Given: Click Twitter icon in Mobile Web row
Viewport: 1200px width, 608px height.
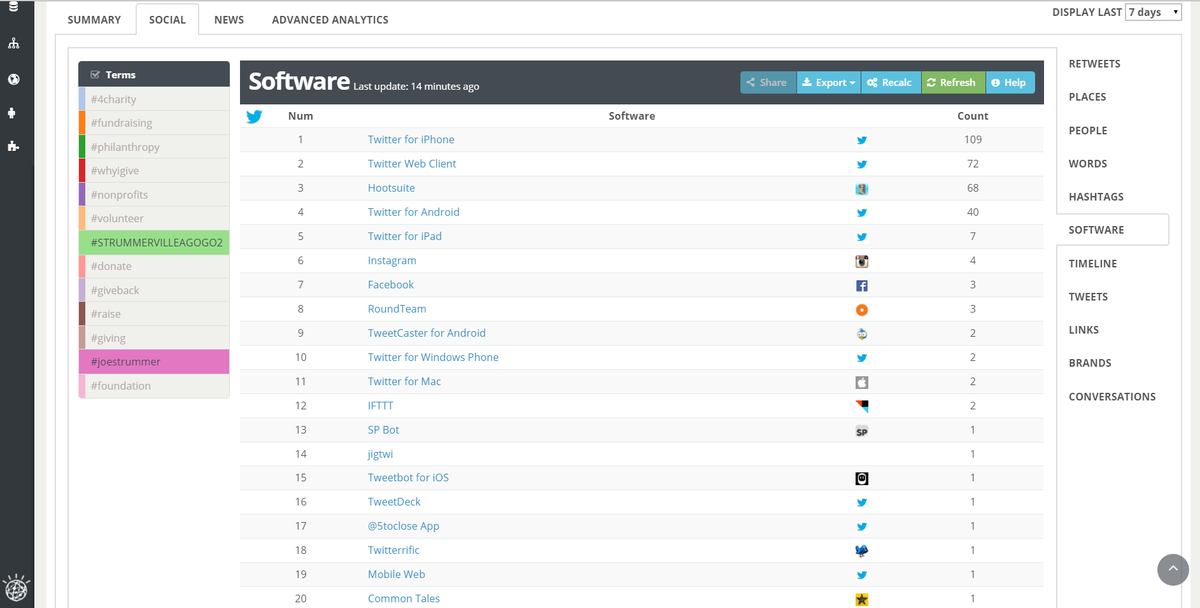Looking at the screenshot, I should (x=861, y=575).
